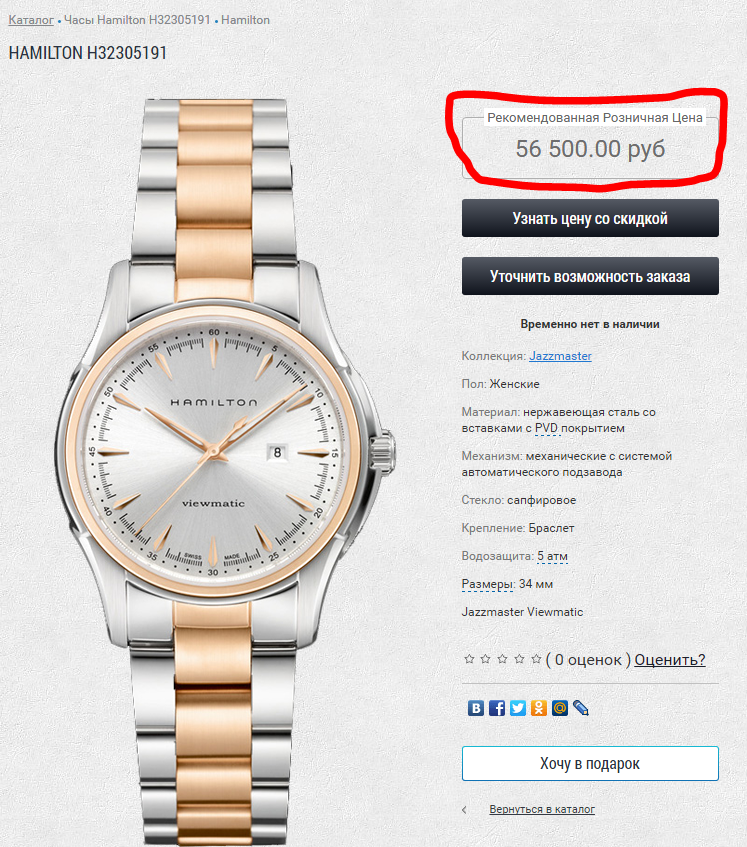Image resolution: width=747 pixels, height=847 pixels.
Task: Click the back arrow beside Вернуться в каталог
Action: (x=465, y=810)
